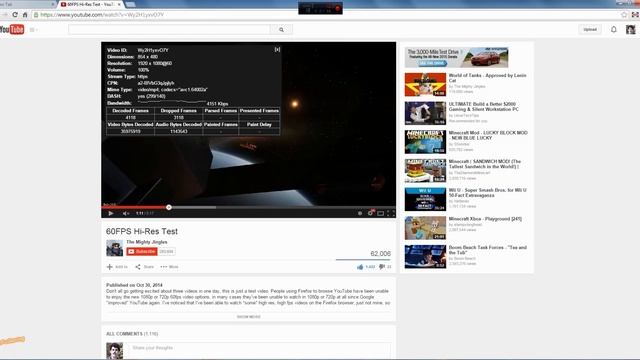Open The Mighty Jingles channel avatar
Image resolution: width=640 pixels, height=360 pixels.
114,248
